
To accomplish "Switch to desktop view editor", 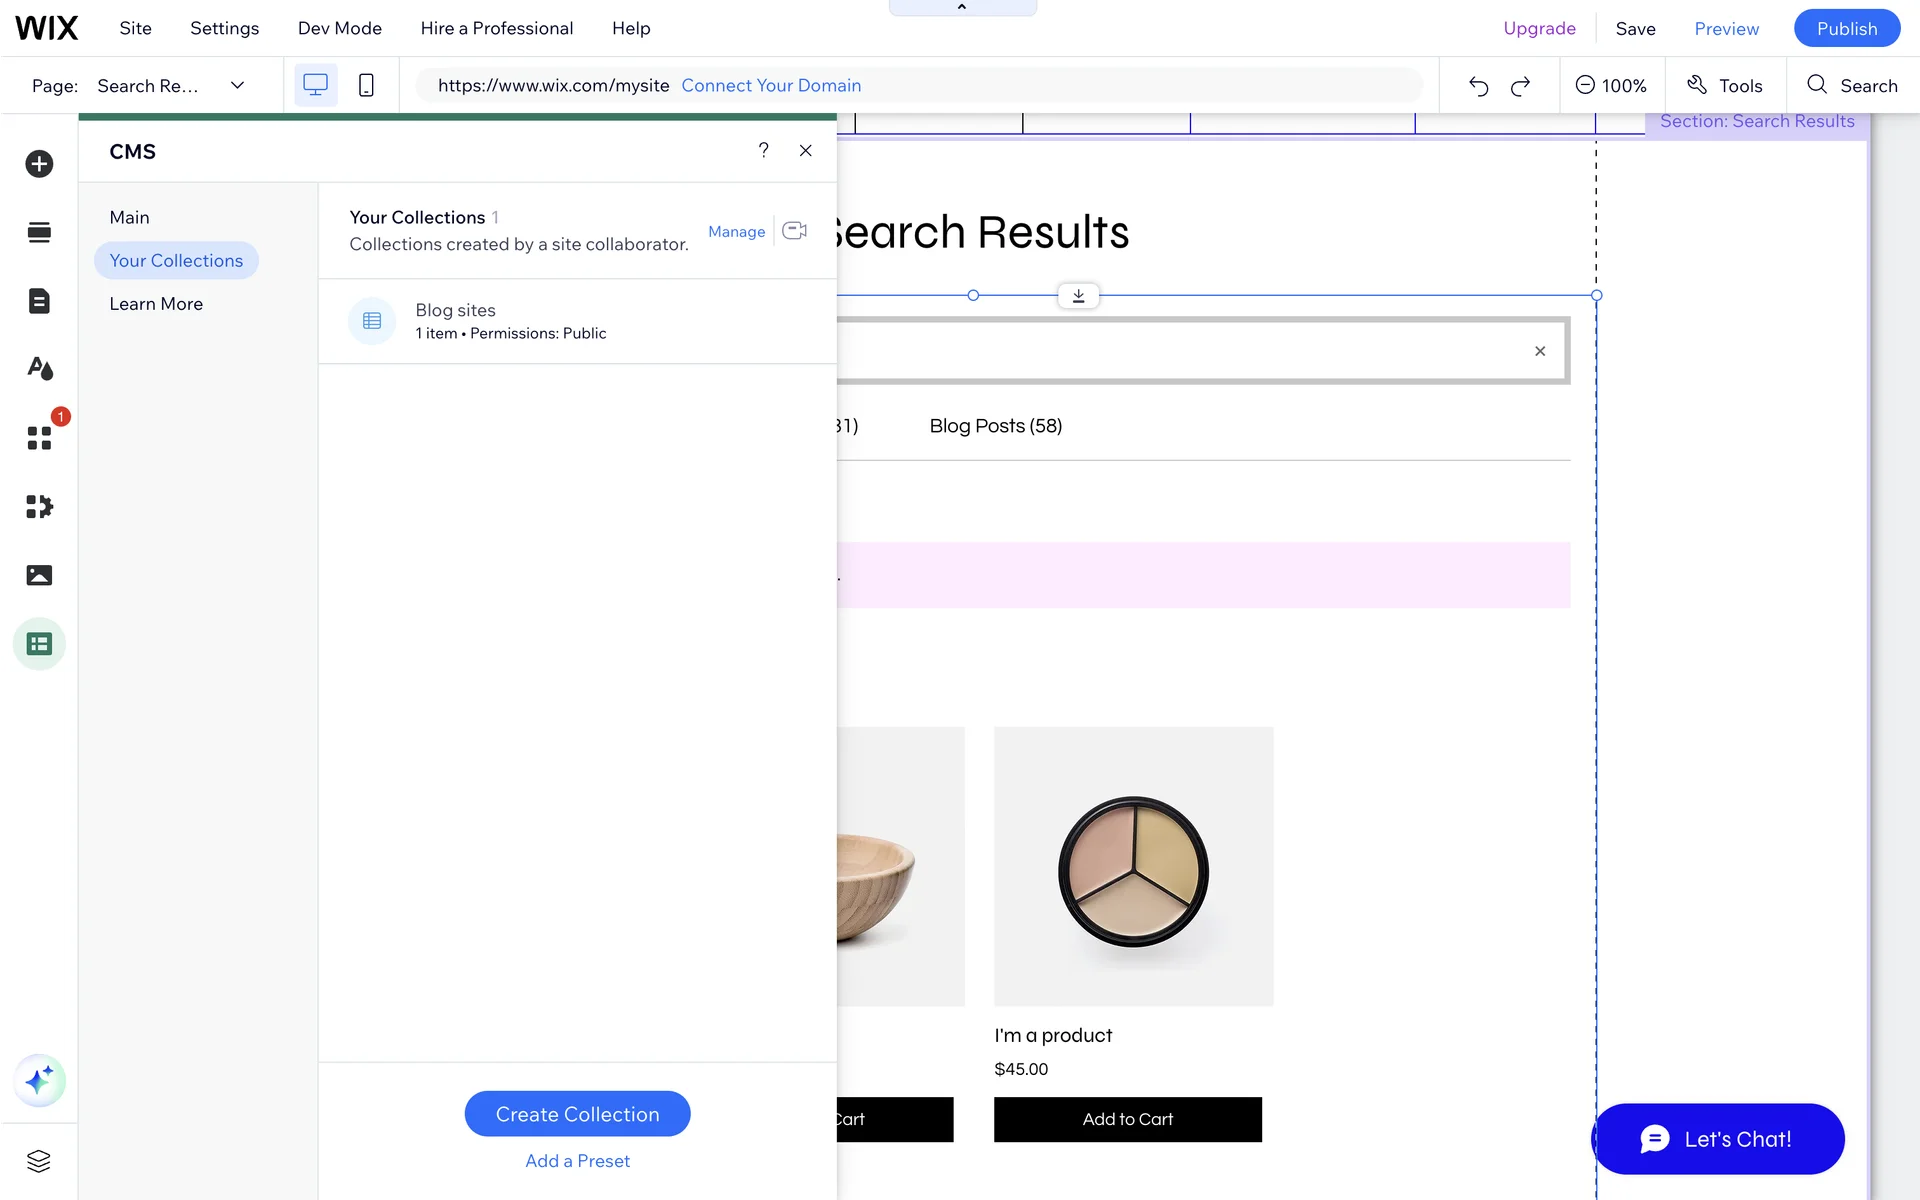I will click(x=315, y=86).
